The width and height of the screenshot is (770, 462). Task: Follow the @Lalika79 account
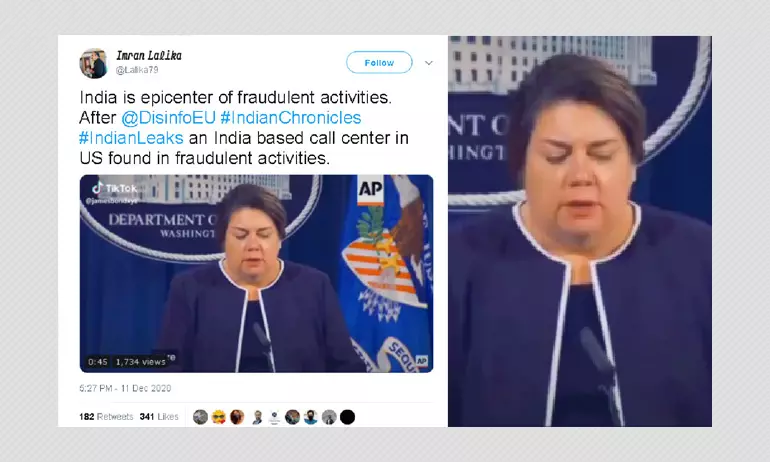pos(379,62)
